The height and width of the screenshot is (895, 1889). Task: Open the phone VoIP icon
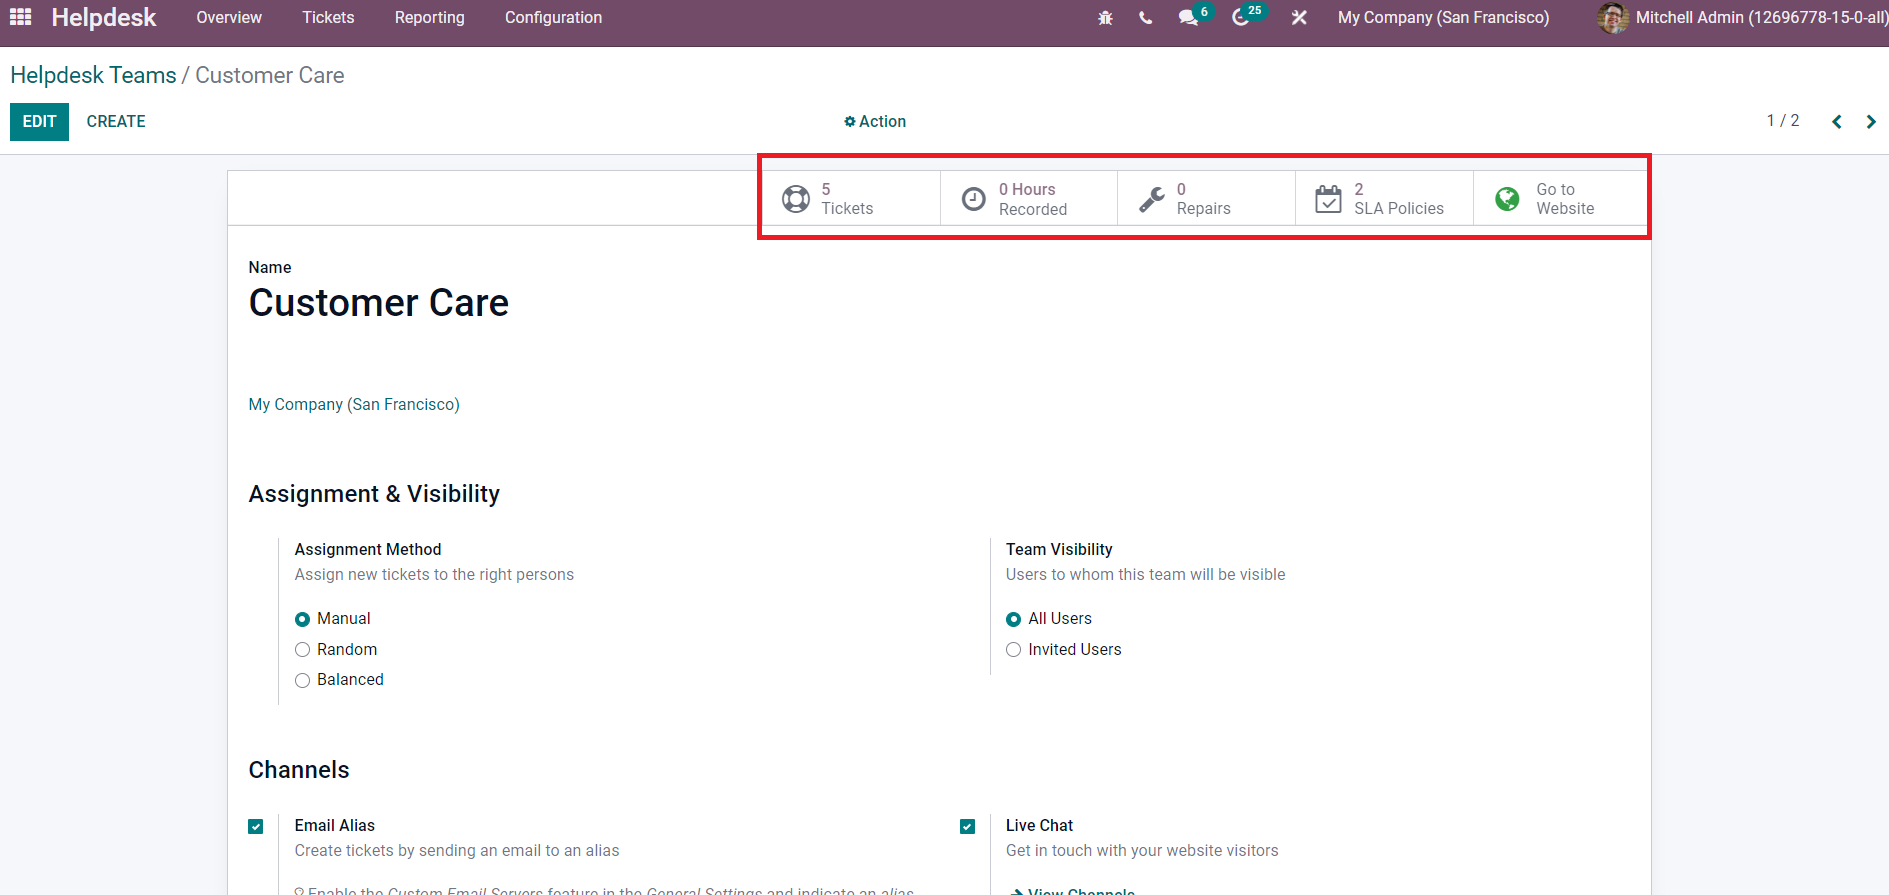[x=1145, y=18]
